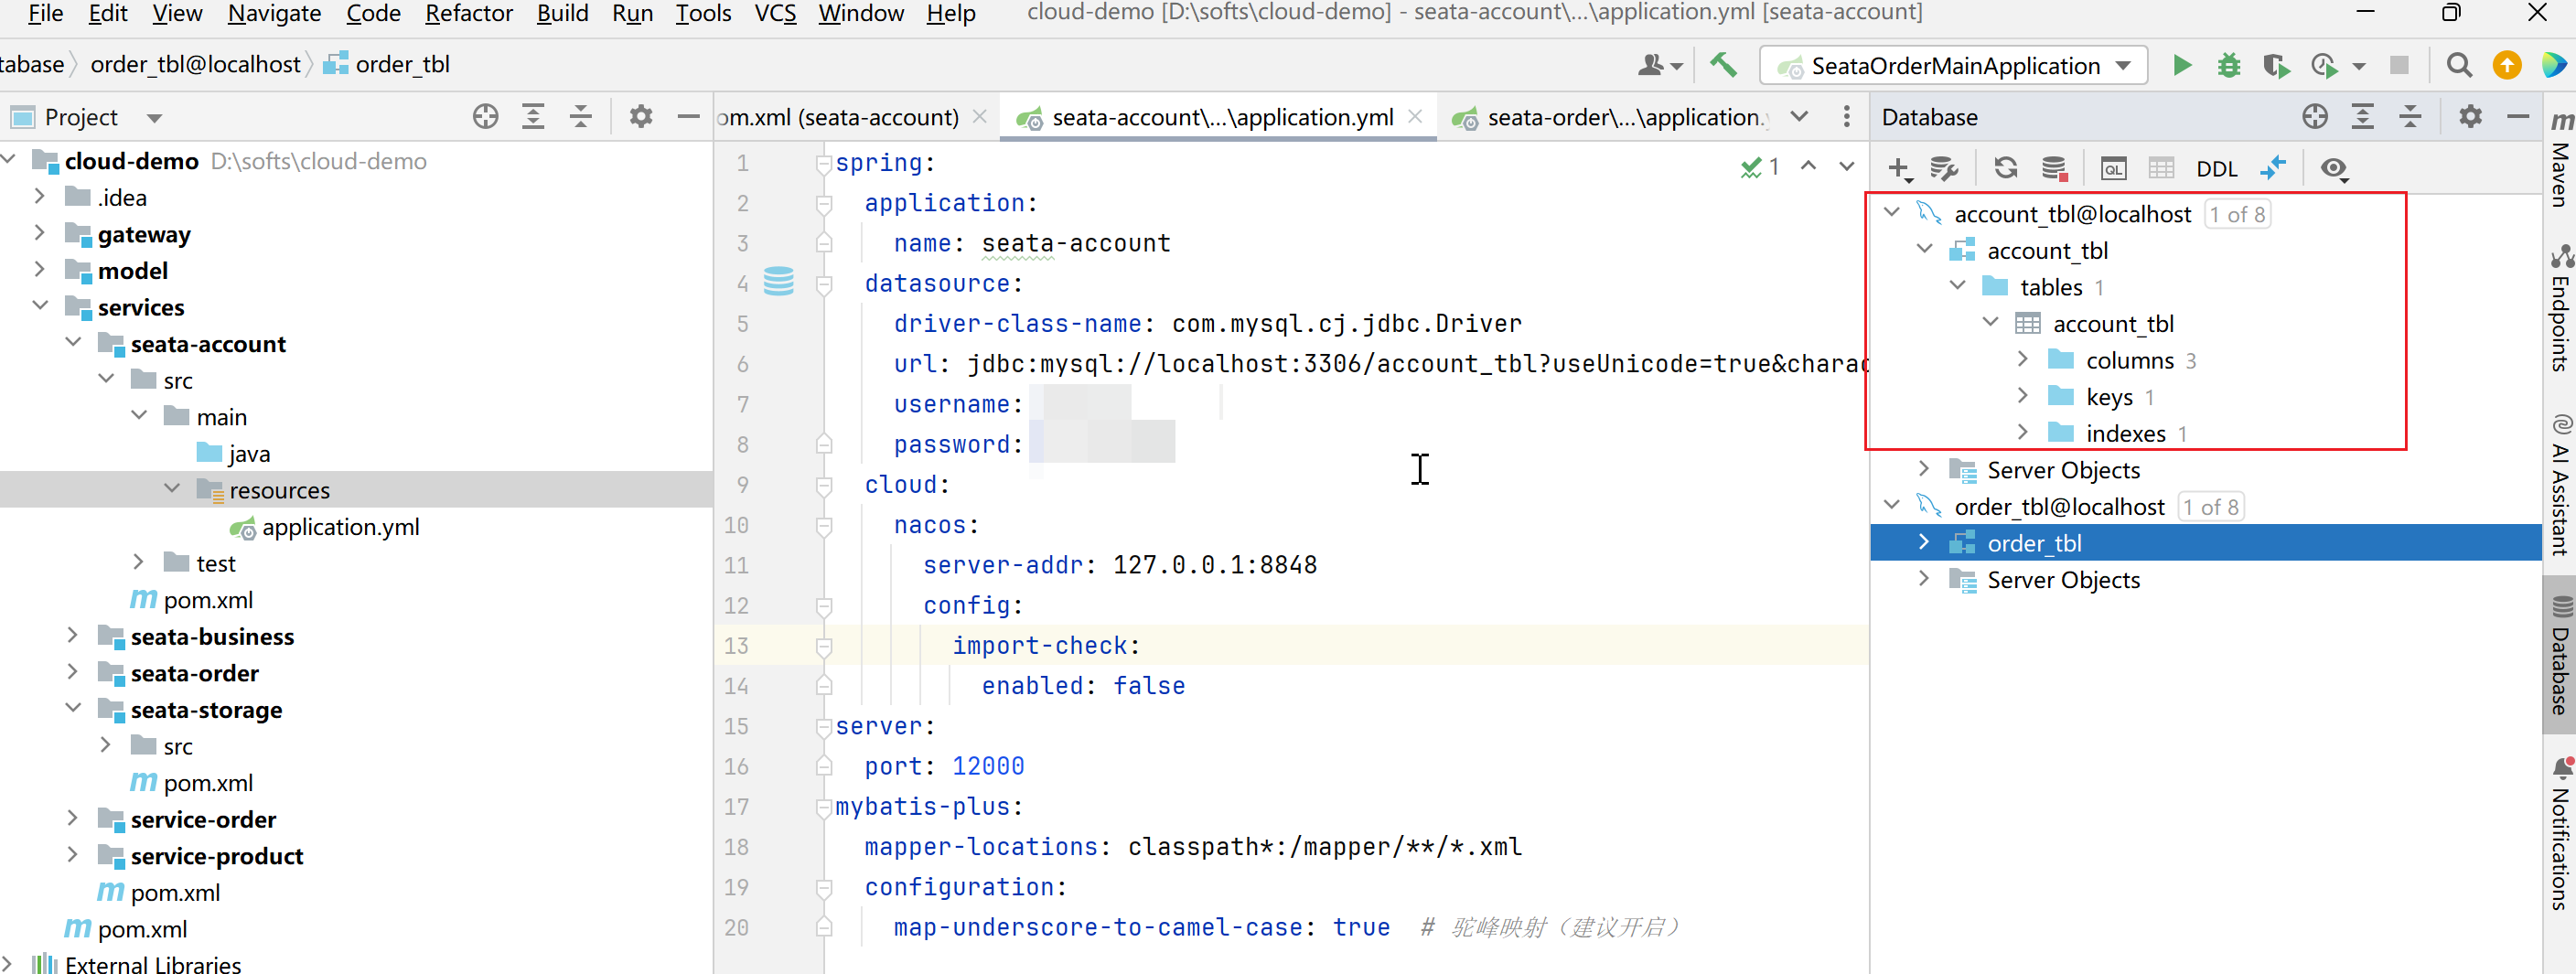The height and width of the screenshot is (974, 2576).
Task: Toggle code fold marker at line 15
Action: (823, 726)
